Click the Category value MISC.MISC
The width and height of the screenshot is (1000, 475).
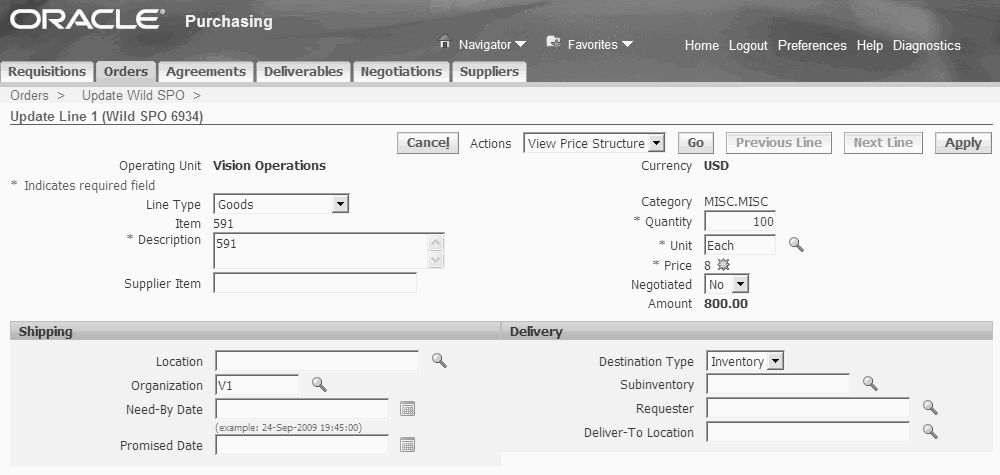(736, 201)
